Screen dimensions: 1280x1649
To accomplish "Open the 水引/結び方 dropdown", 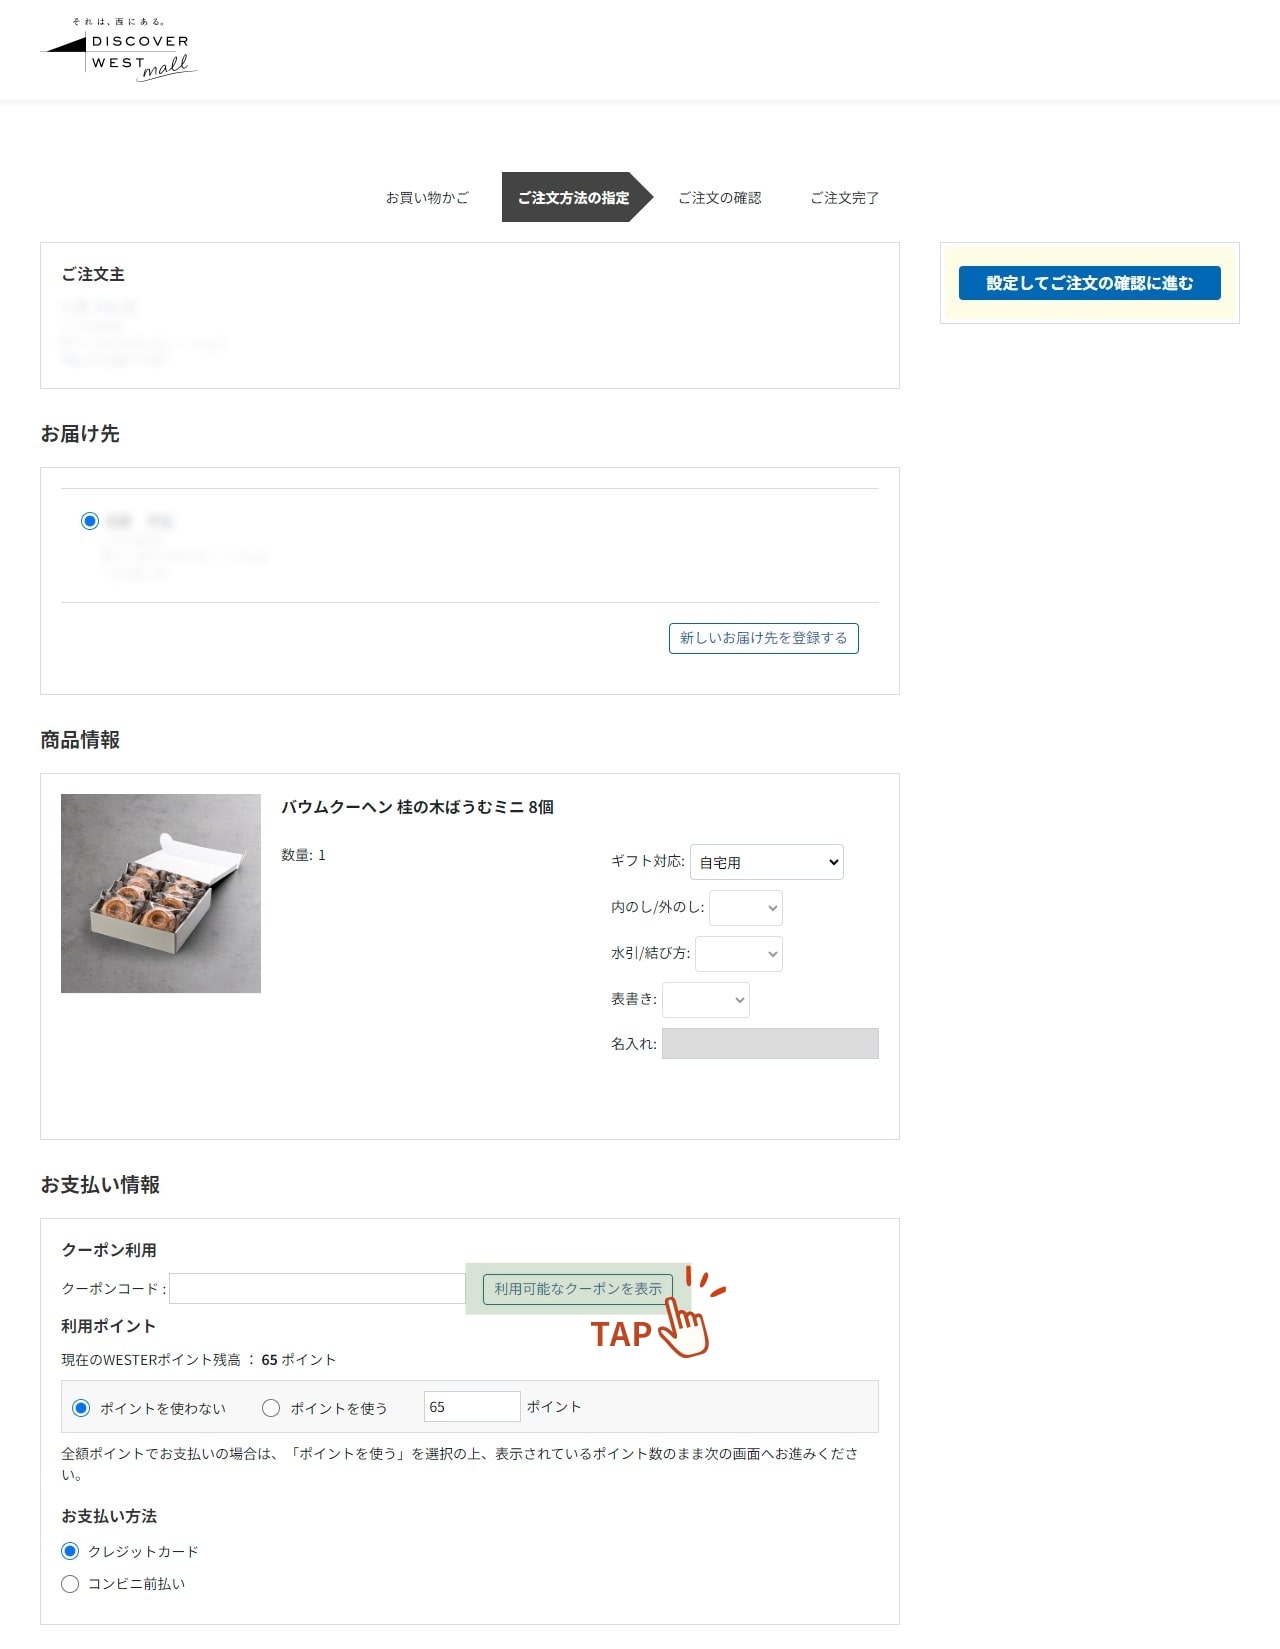I will [739, 954].
